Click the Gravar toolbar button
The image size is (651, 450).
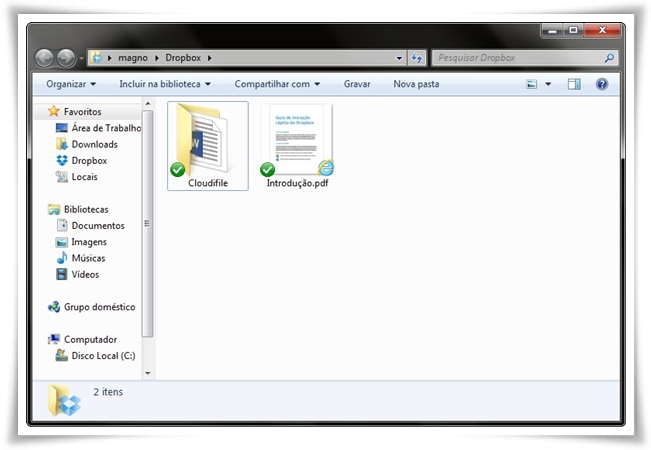[357, 84]
